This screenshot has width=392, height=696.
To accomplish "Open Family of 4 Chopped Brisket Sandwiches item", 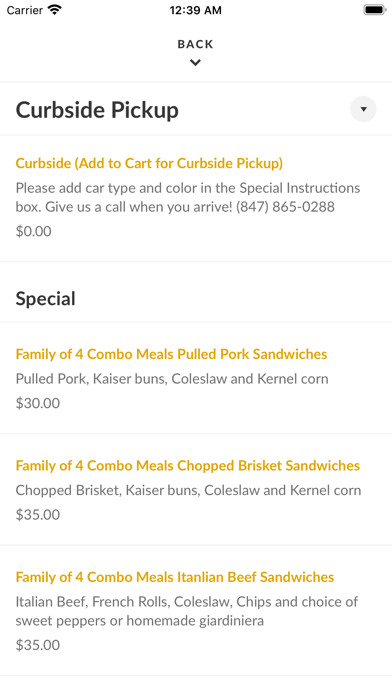I will pyautogui.click(x=188, y=466).
